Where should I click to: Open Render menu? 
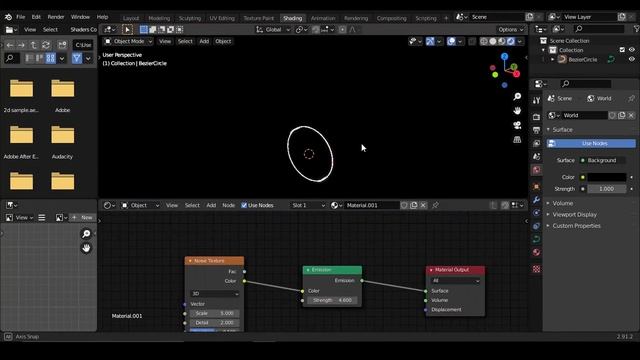(x=56, y=17)
